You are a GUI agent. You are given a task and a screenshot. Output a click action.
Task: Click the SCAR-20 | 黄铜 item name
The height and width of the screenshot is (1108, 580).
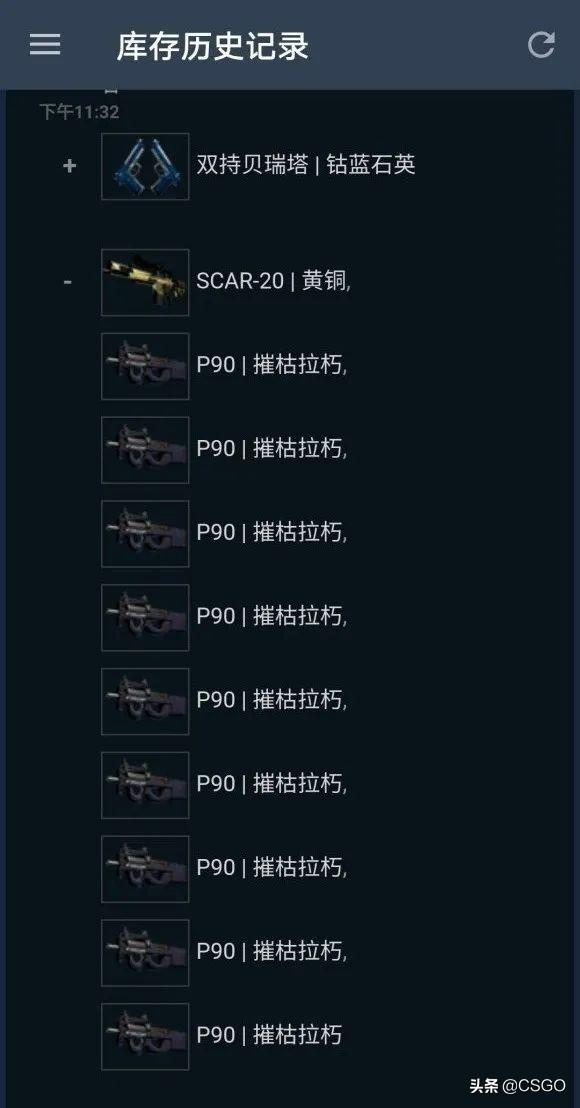(273, 281)
